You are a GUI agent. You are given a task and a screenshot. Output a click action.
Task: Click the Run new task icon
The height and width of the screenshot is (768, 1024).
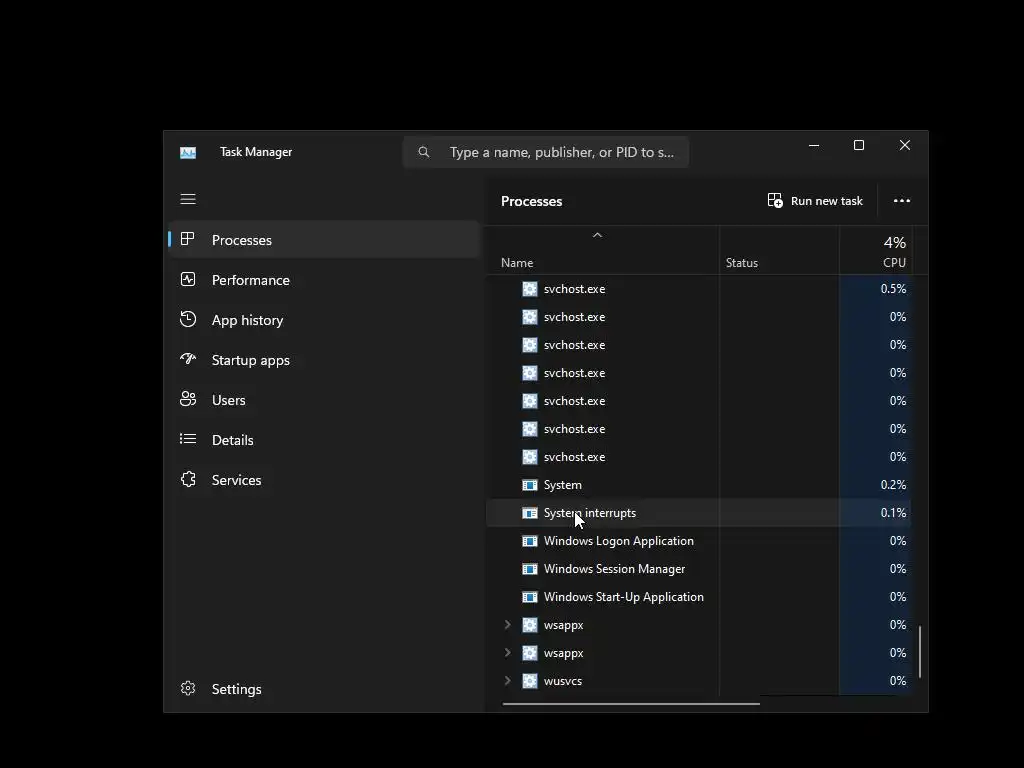tap(775, 200)
